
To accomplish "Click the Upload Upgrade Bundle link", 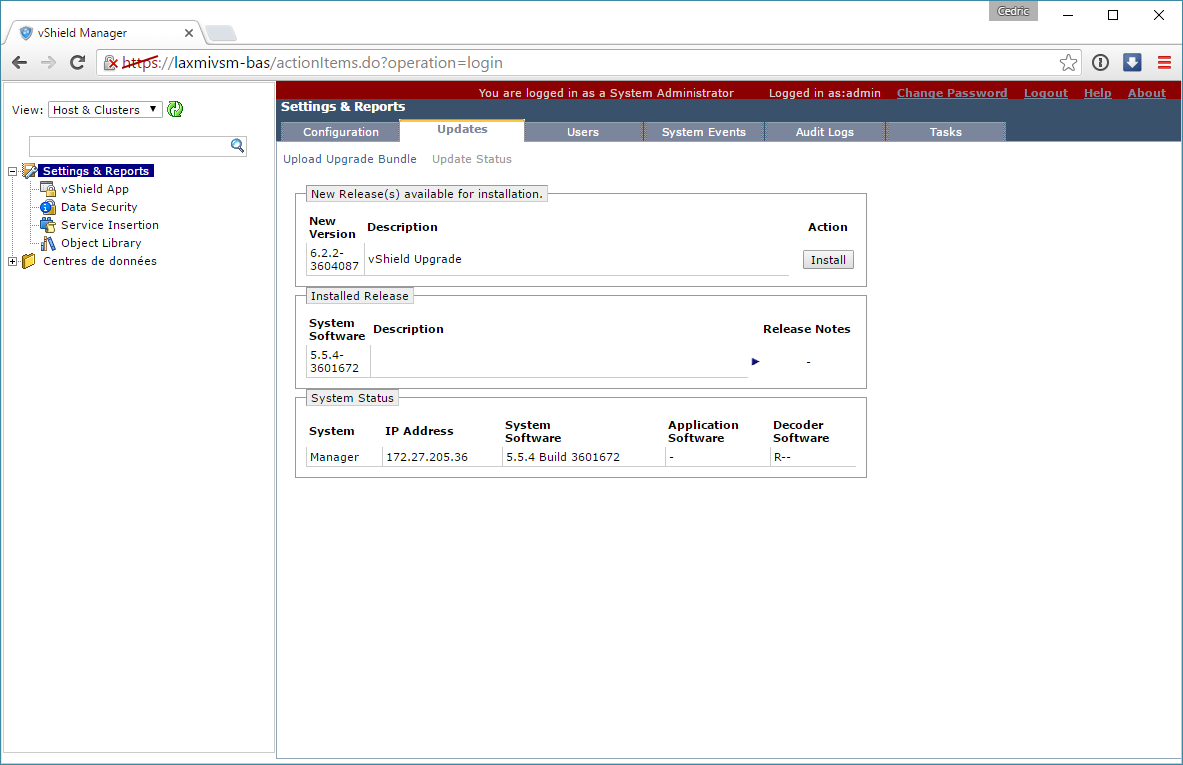I will (x=349, y=159).
